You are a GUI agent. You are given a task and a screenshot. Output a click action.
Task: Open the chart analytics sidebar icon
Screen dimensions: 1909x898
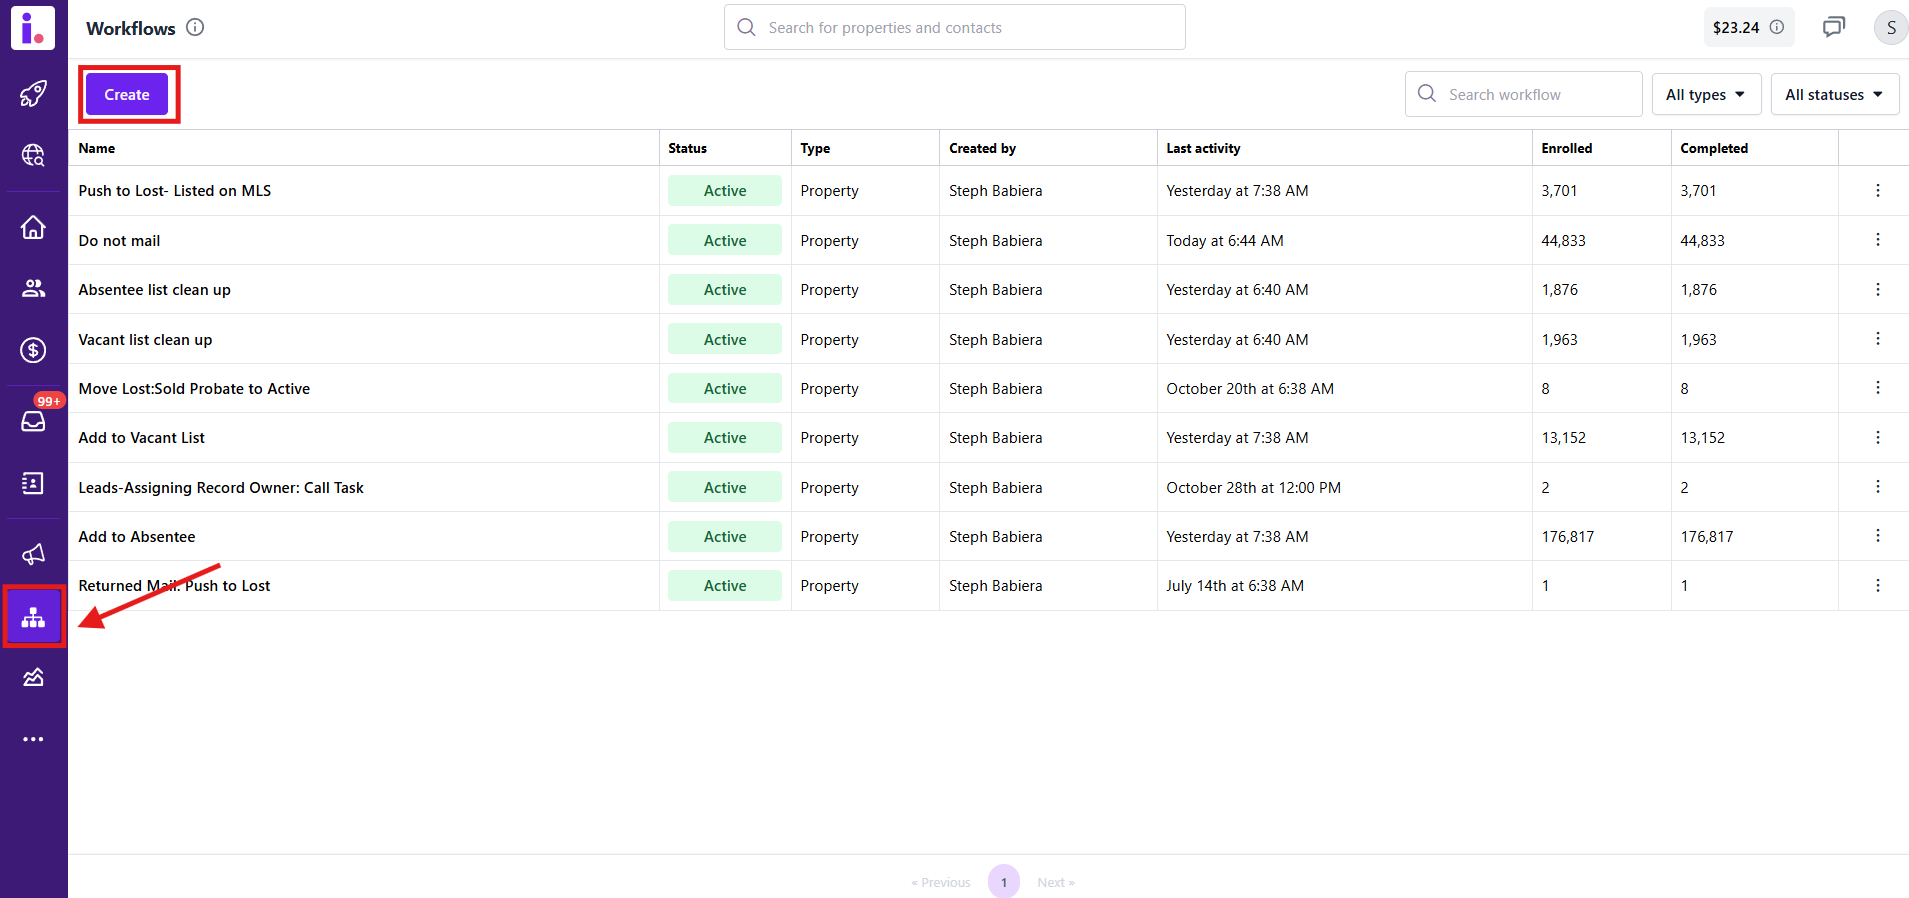(x=33, y=678)
